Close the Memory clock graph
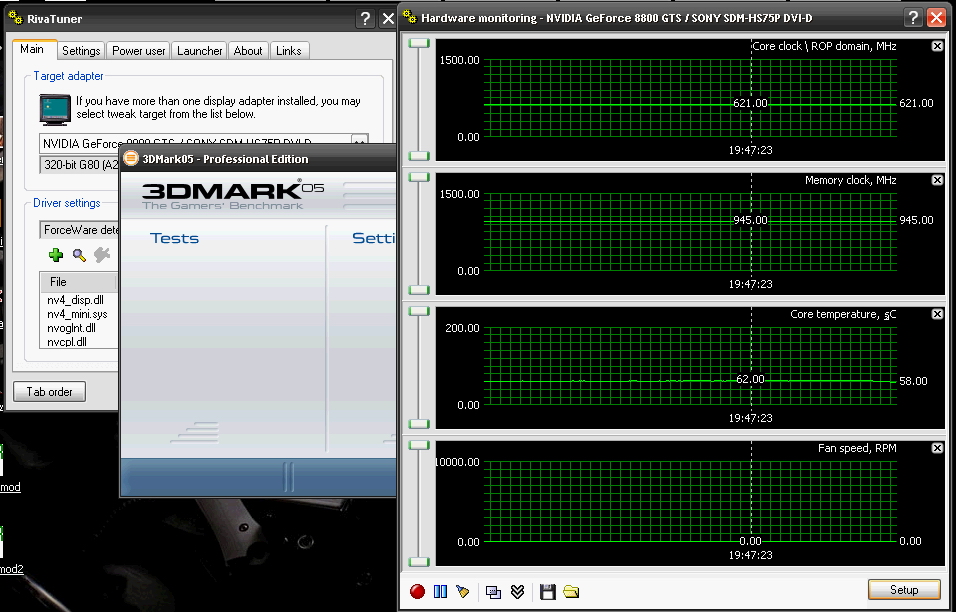956x612 pixels. click(937, 180)
